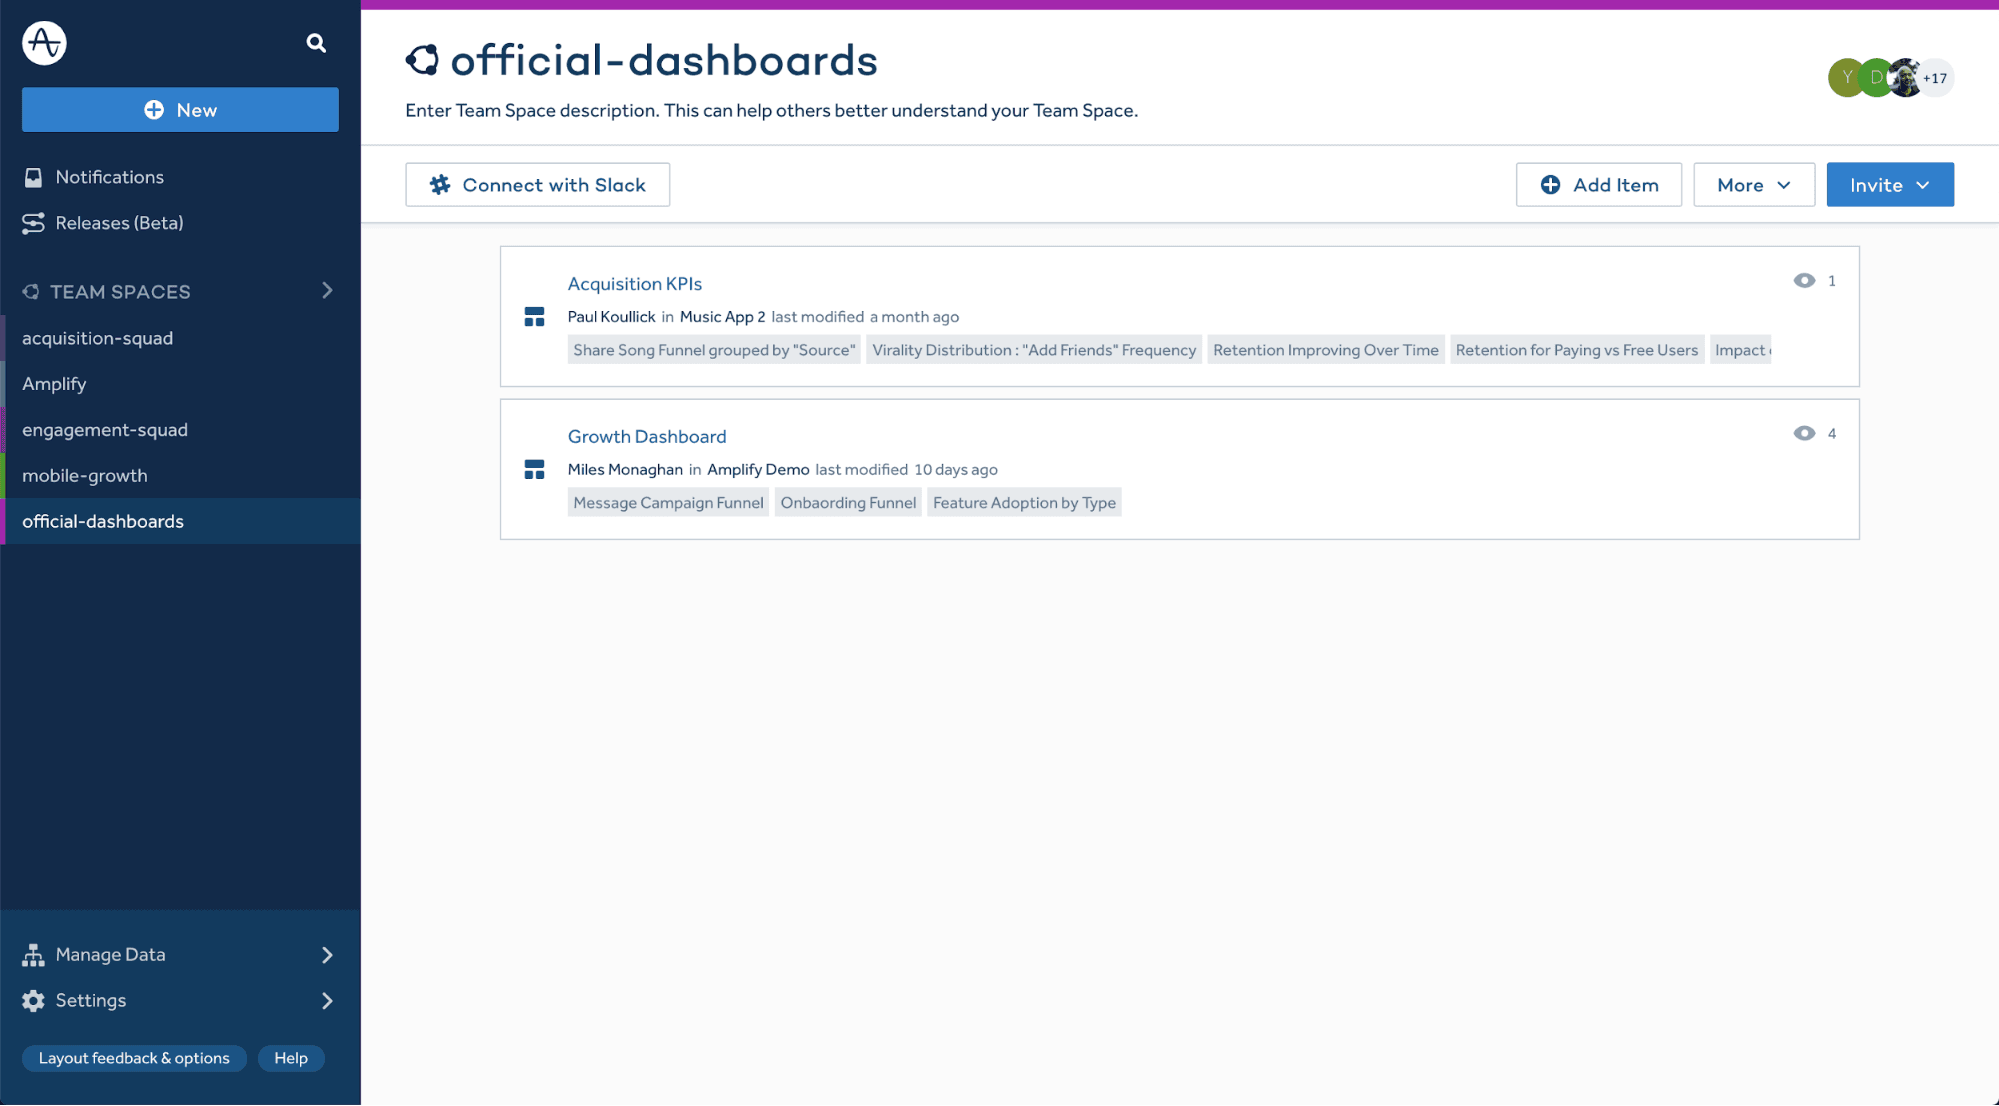
Task: Select the mobile-growth team space
Action: pyautogui.click(x=86, y=475)
